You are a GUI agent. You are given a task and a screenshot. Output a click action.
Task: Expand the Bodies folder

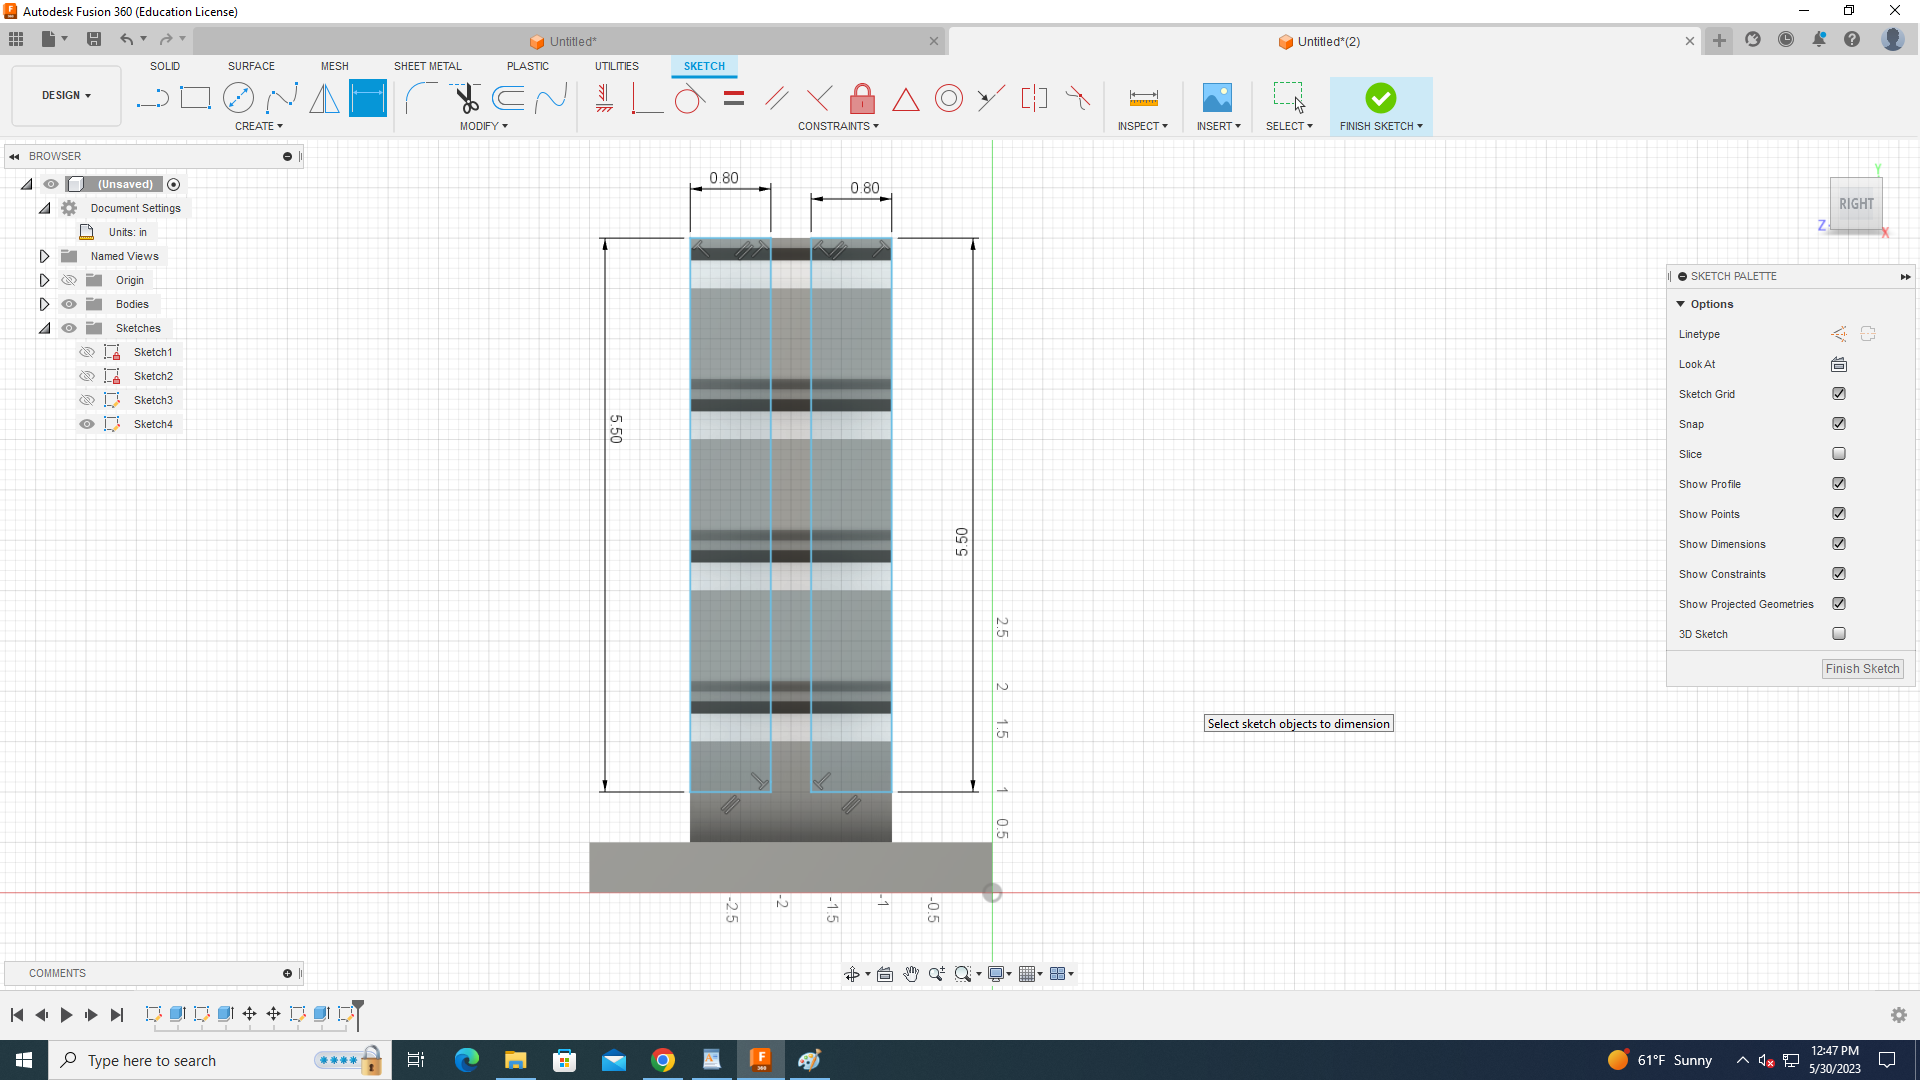click(44, 304)
